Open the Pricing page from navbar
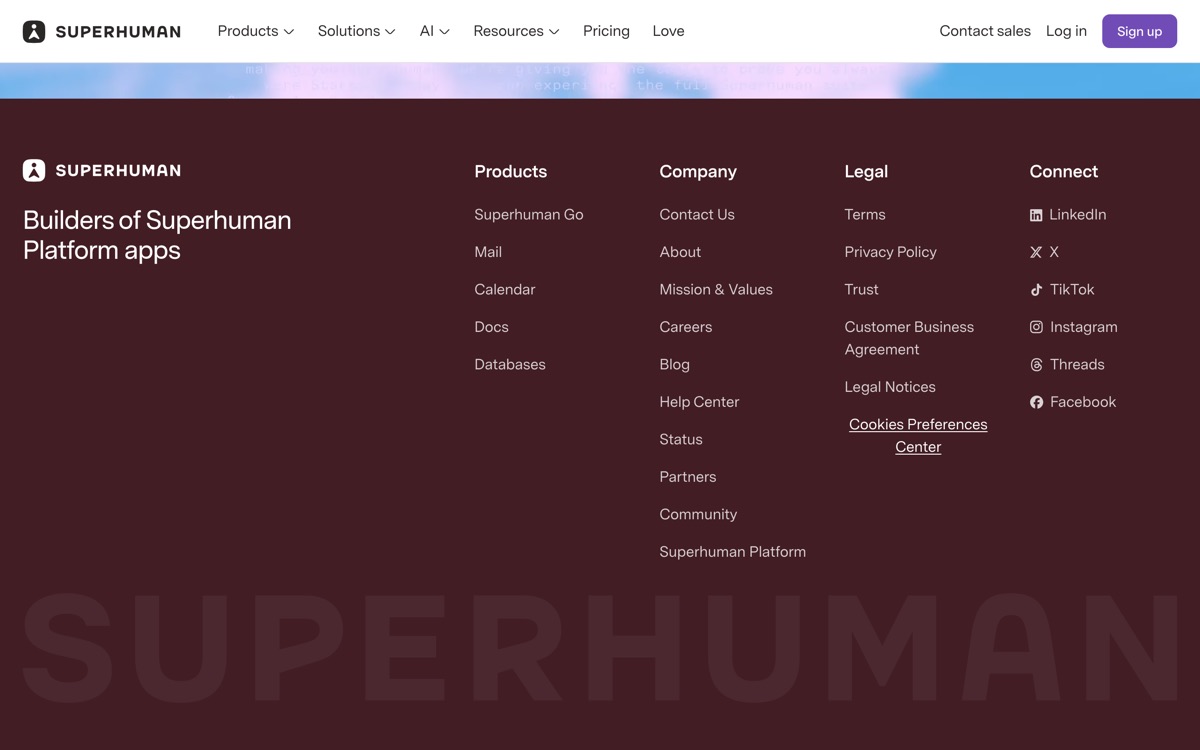This screenshot has width=1200, height=750. click(606, 31)
